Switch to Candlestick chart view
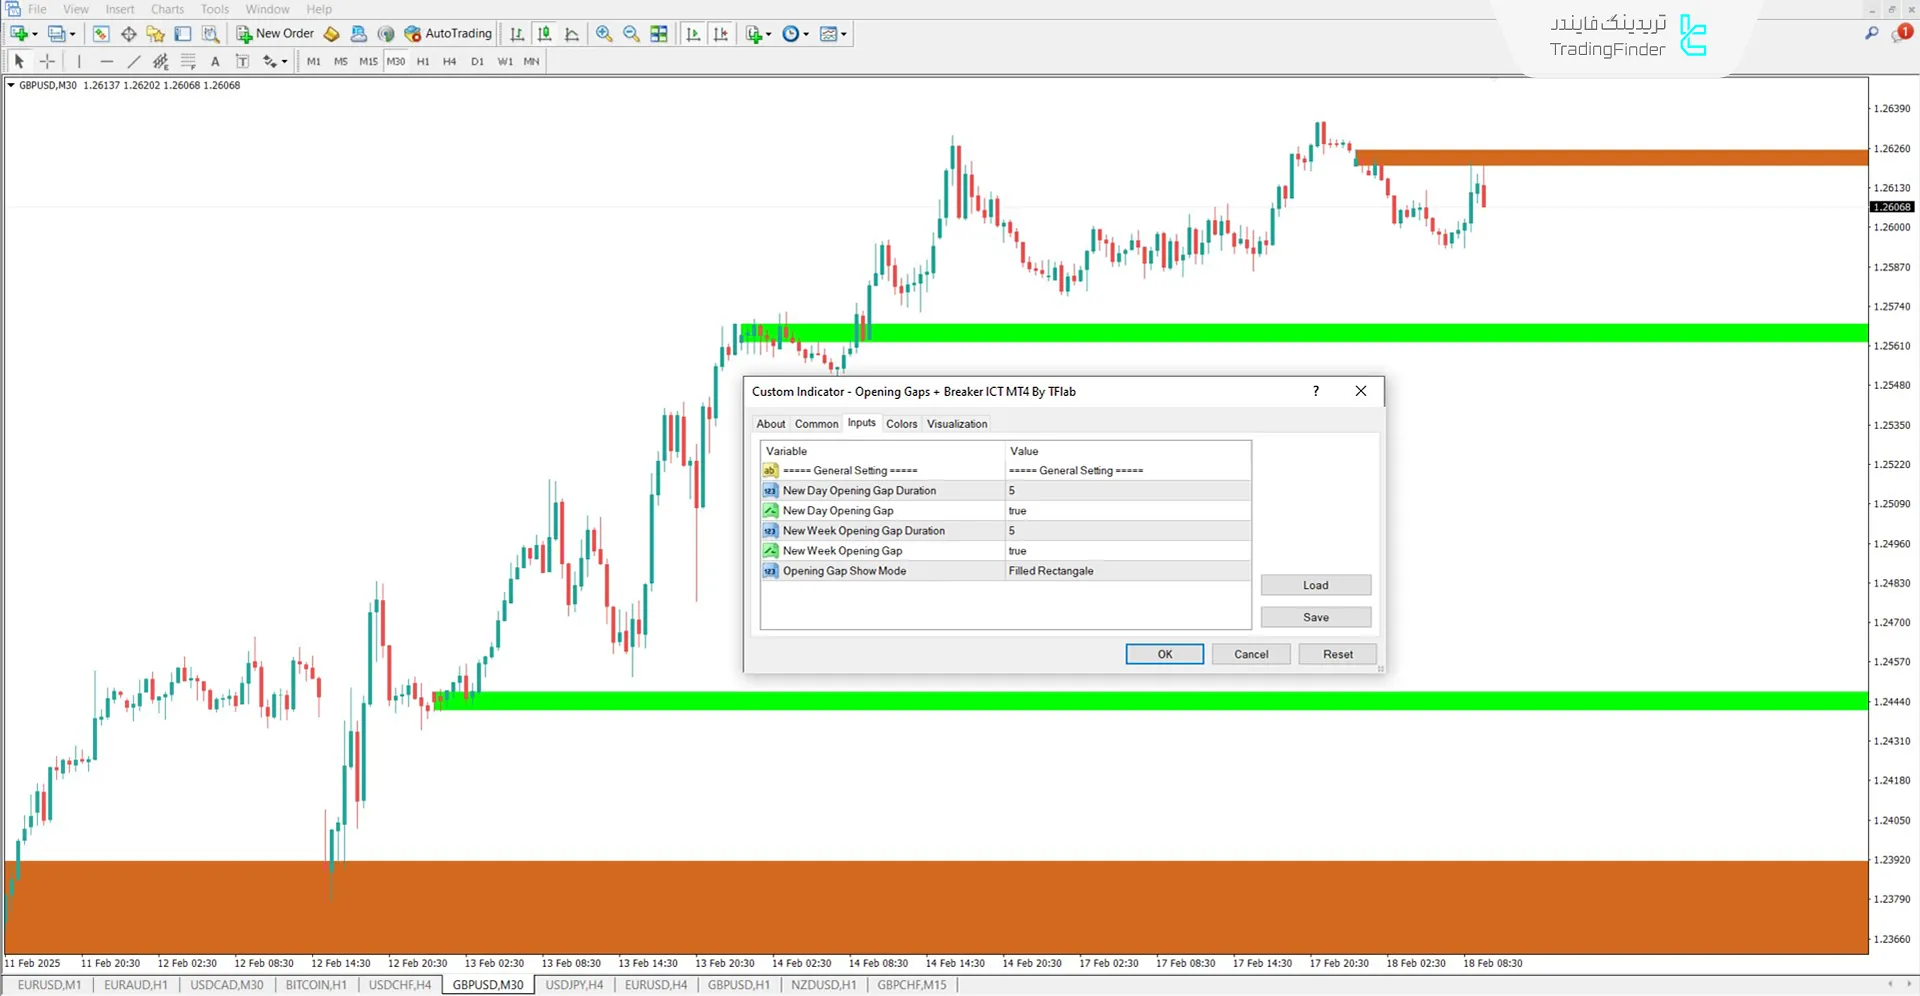This screenshot has height=996, width=1920. pyautogui.click(x=543, y=33)
